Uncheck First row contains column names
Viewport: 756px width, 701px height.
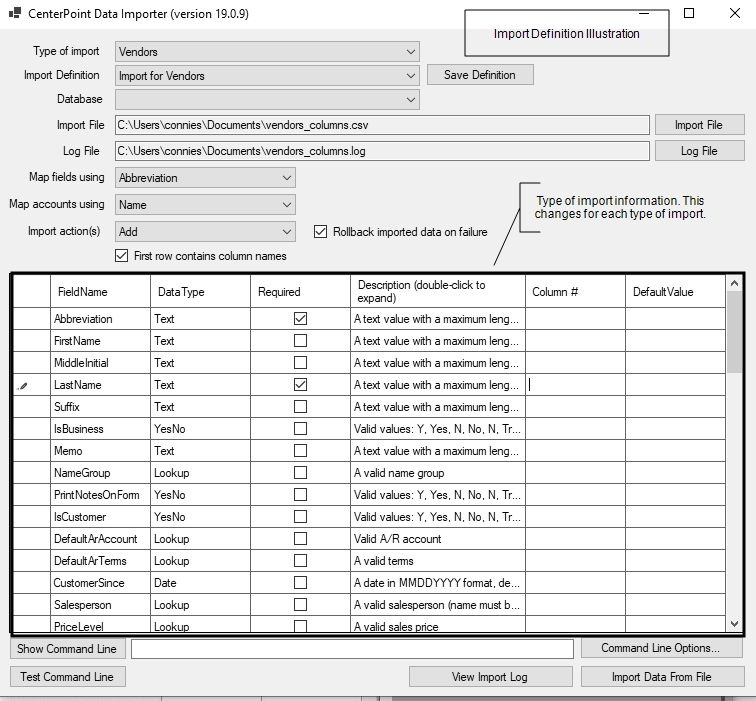tap(122, 256)
